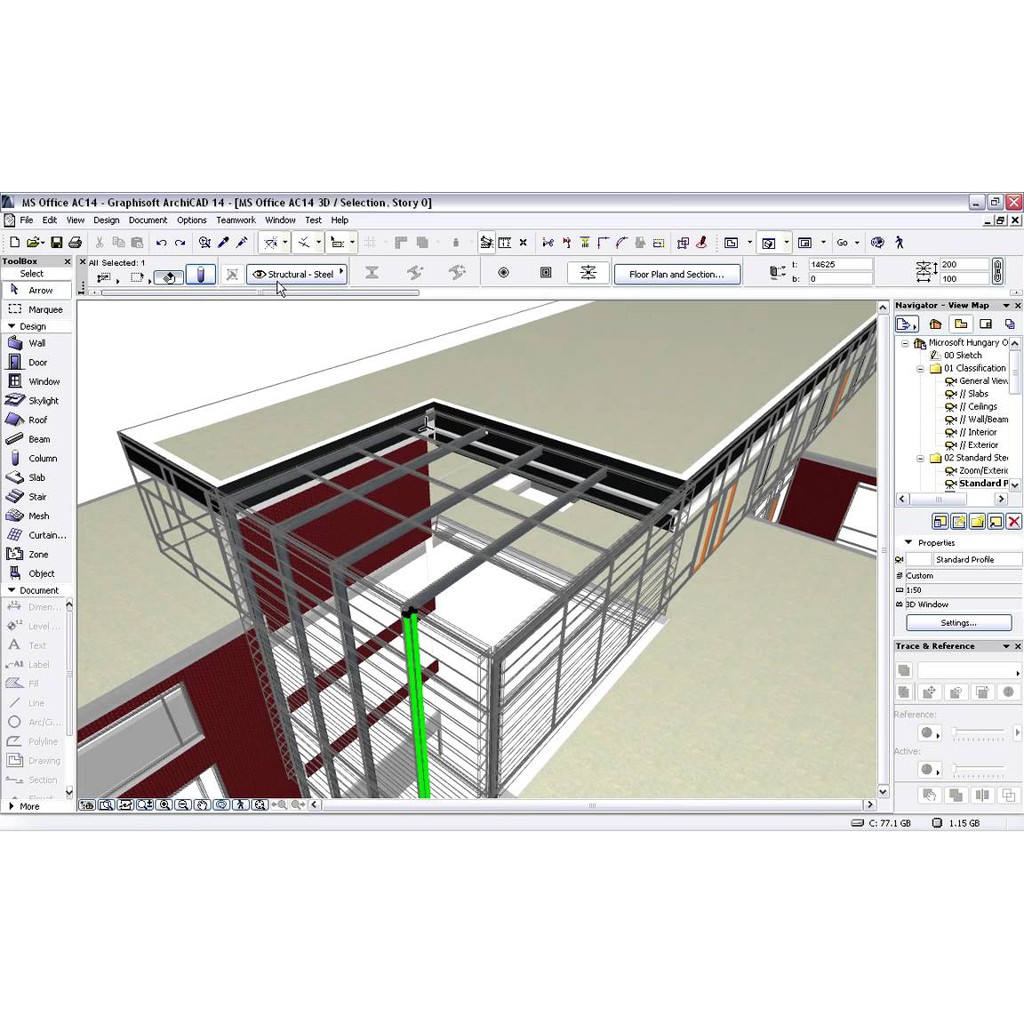Select the Wall tool in the ToolBox
The width and height of the screenshot is (1024, 1024).
pyautogui.click(x=37, y=342)
